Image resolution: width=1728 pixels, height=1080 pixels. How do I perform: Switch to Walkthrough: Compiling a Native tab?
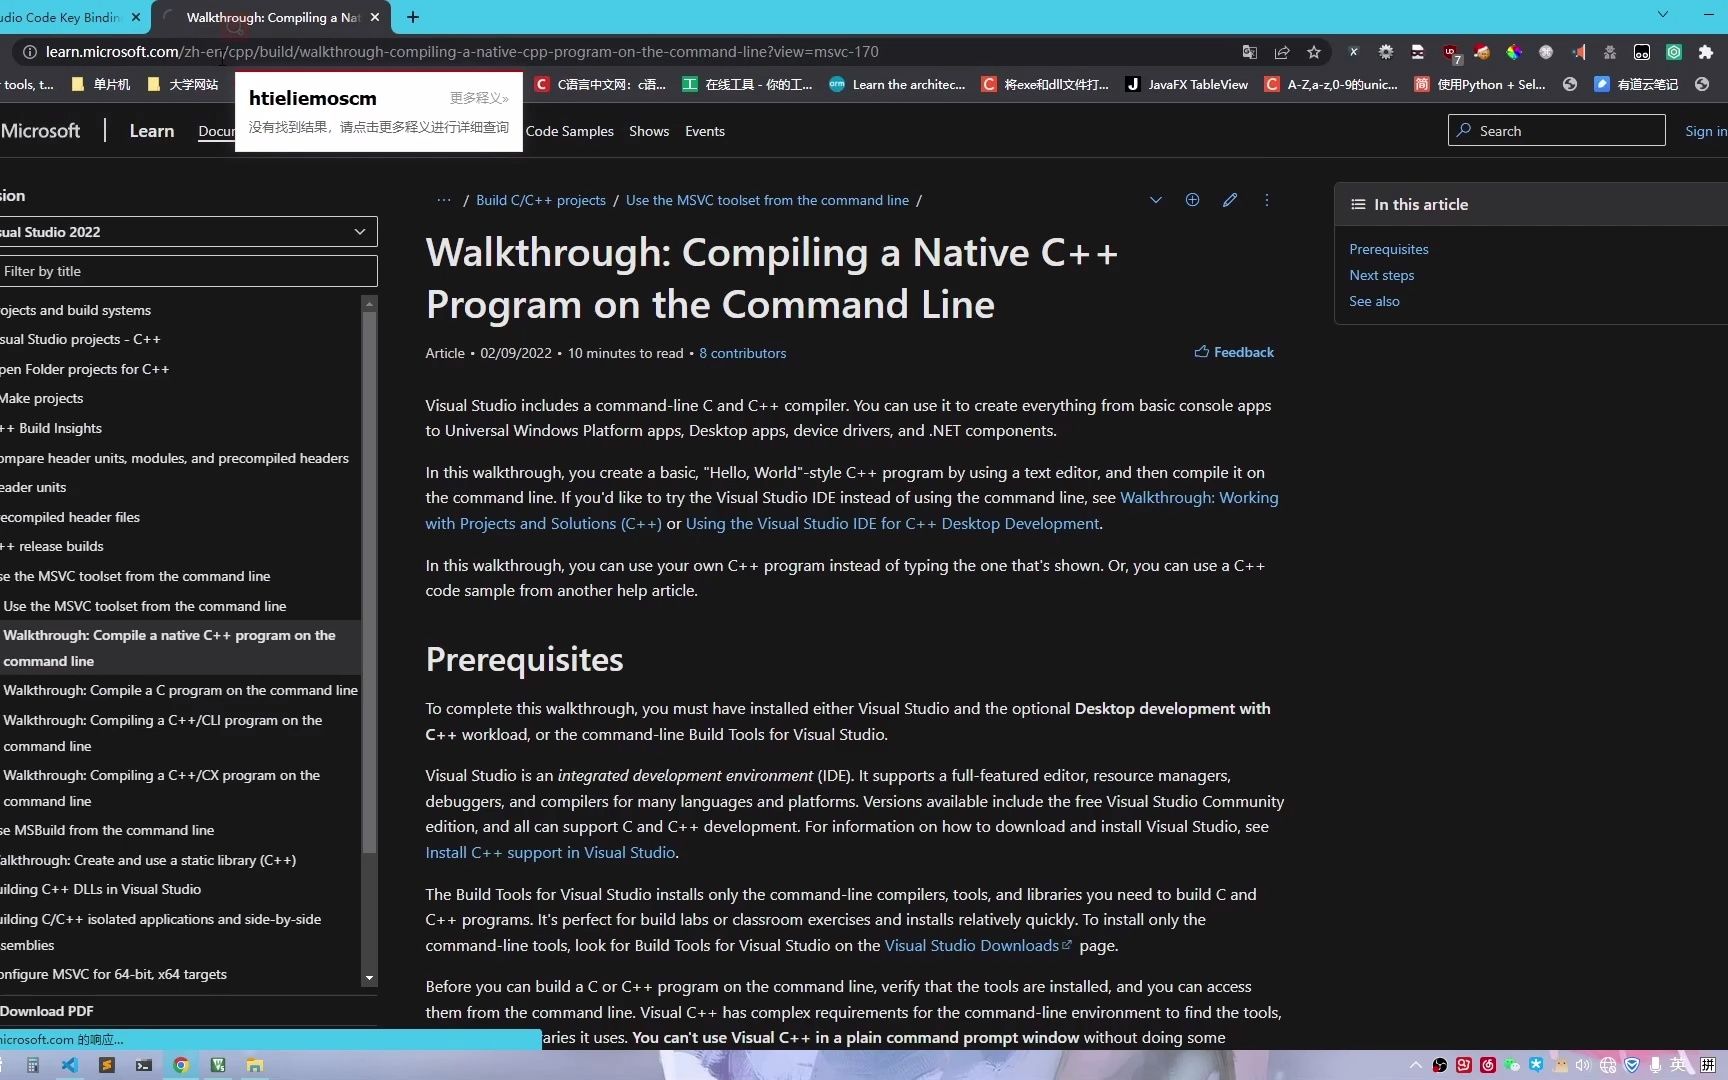click(x=272, y=17)
